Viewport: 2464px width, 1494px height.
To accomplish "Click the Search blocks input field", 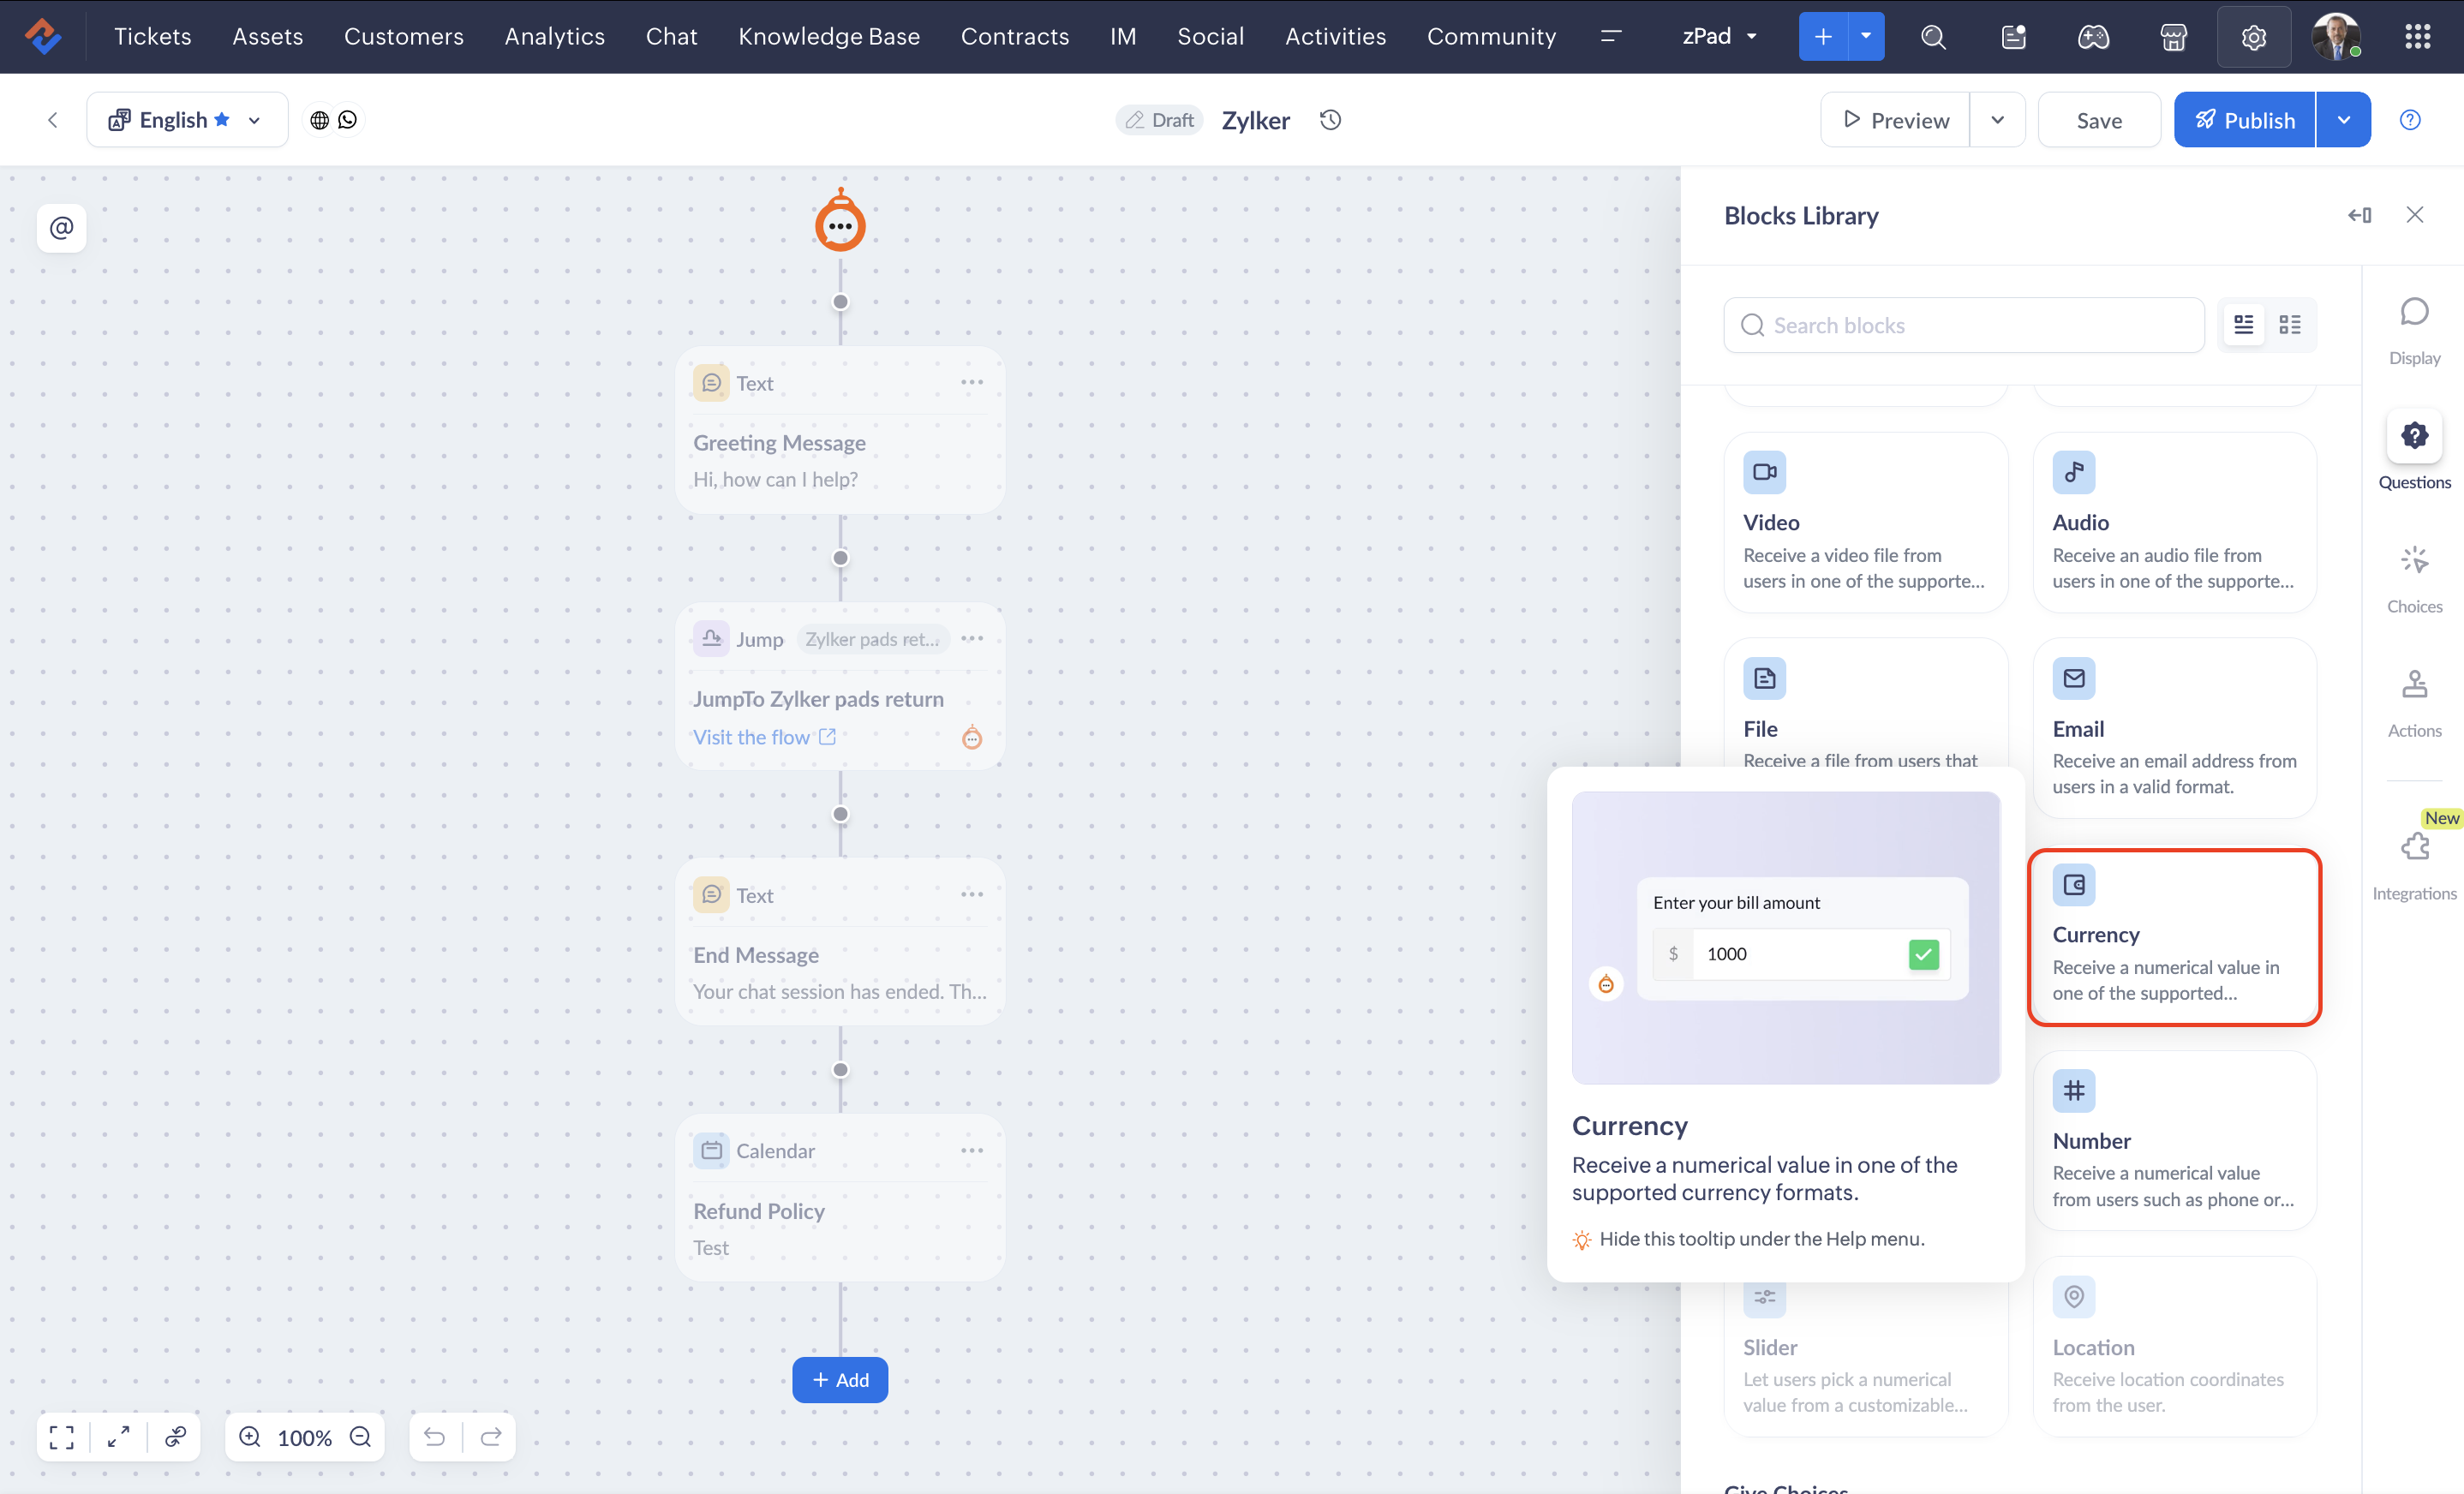I will point(1964,325).
